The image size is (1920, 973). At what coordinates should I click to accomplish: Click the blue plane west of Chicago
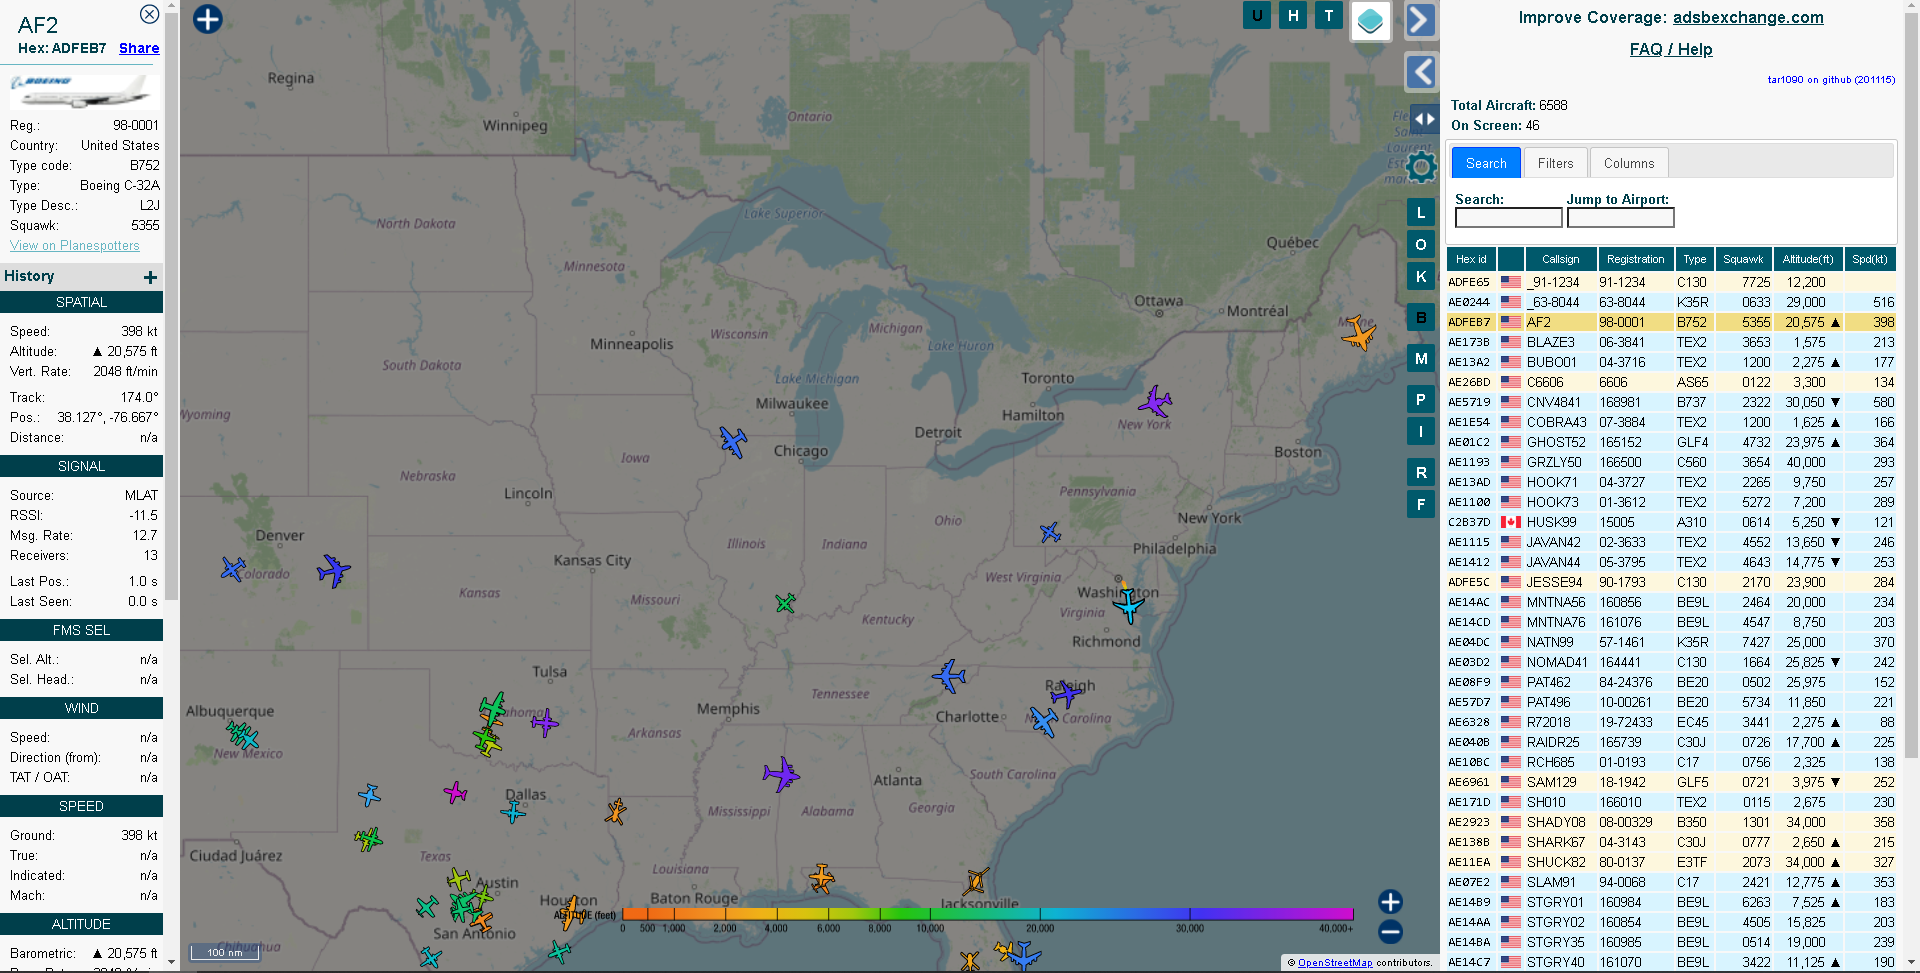click(x=733, y=441)
